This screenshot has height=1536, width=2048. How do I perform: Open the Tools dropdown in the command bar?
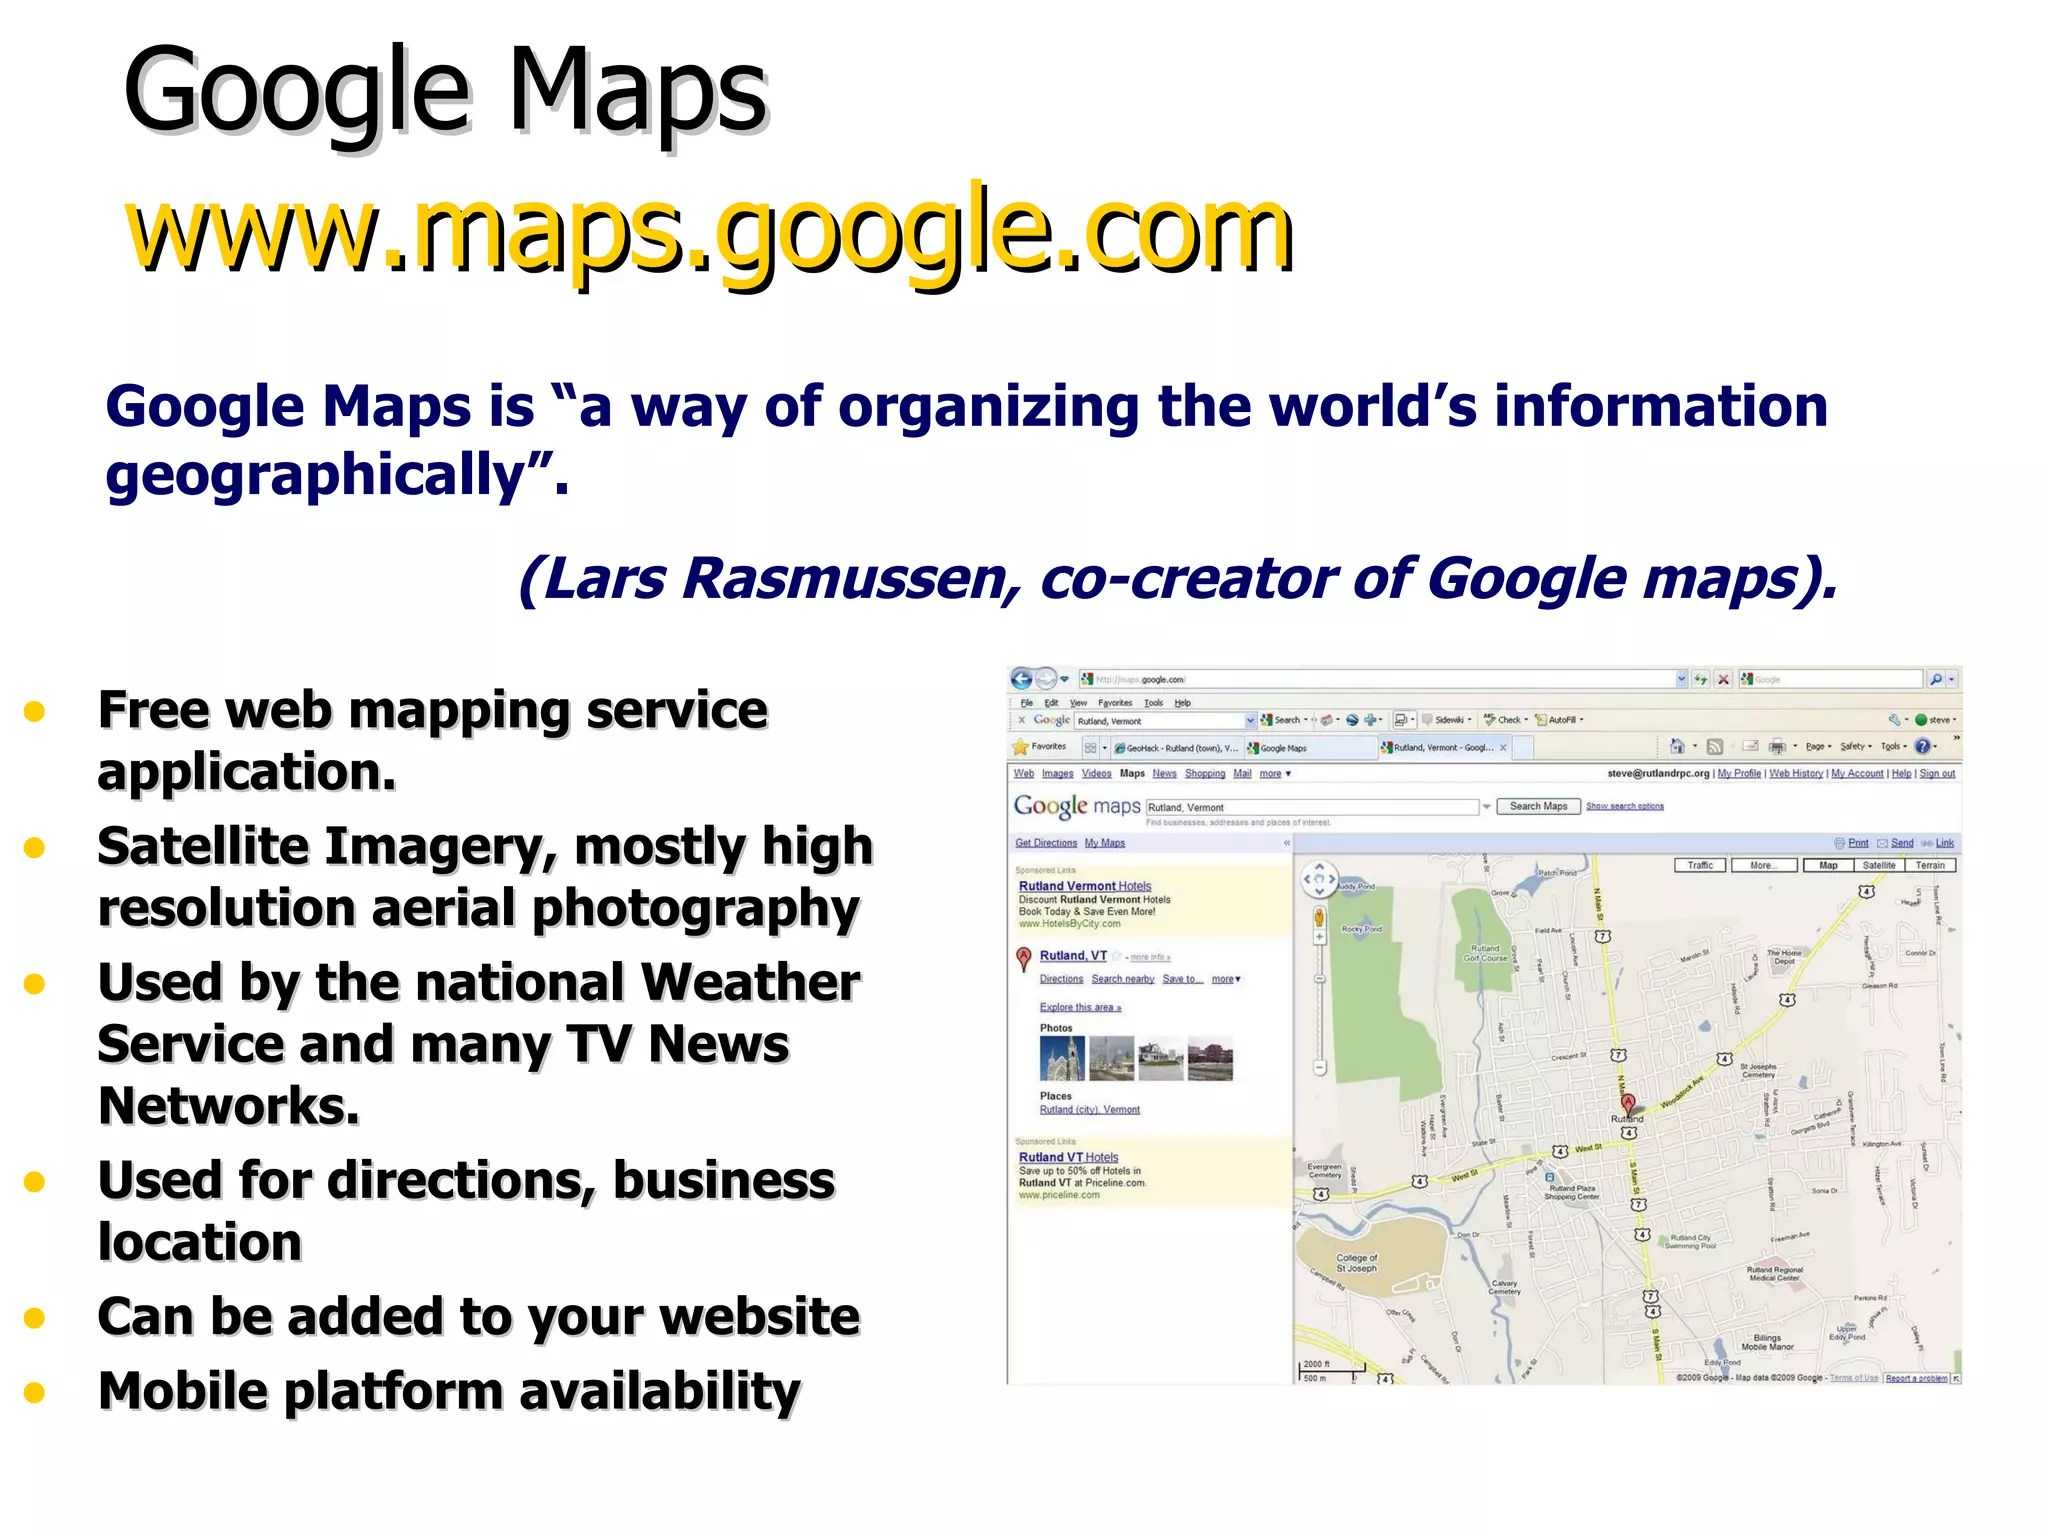click(x=1894, y=746)
